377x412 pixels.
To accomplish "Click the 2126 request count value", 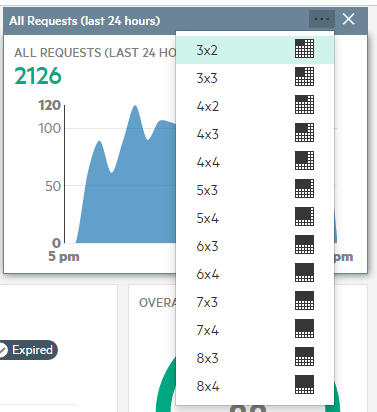I will [38, 76].
